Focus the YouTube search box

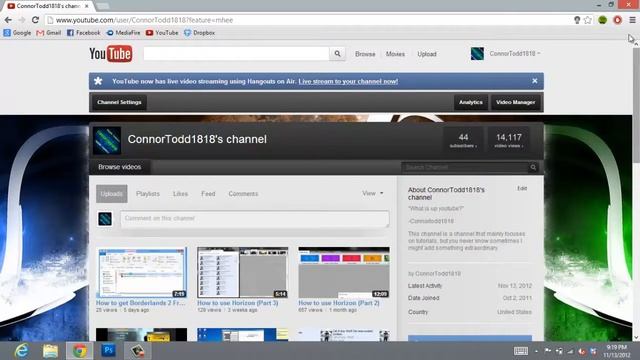tap(236, 53)
